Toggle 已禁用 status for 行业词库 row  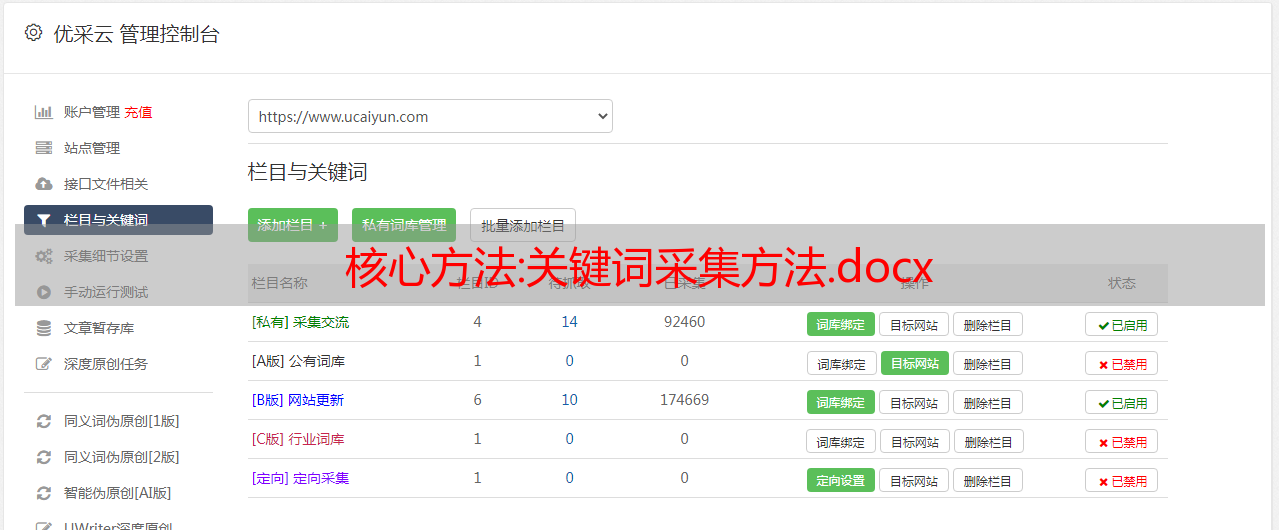tap(1122, 441)
